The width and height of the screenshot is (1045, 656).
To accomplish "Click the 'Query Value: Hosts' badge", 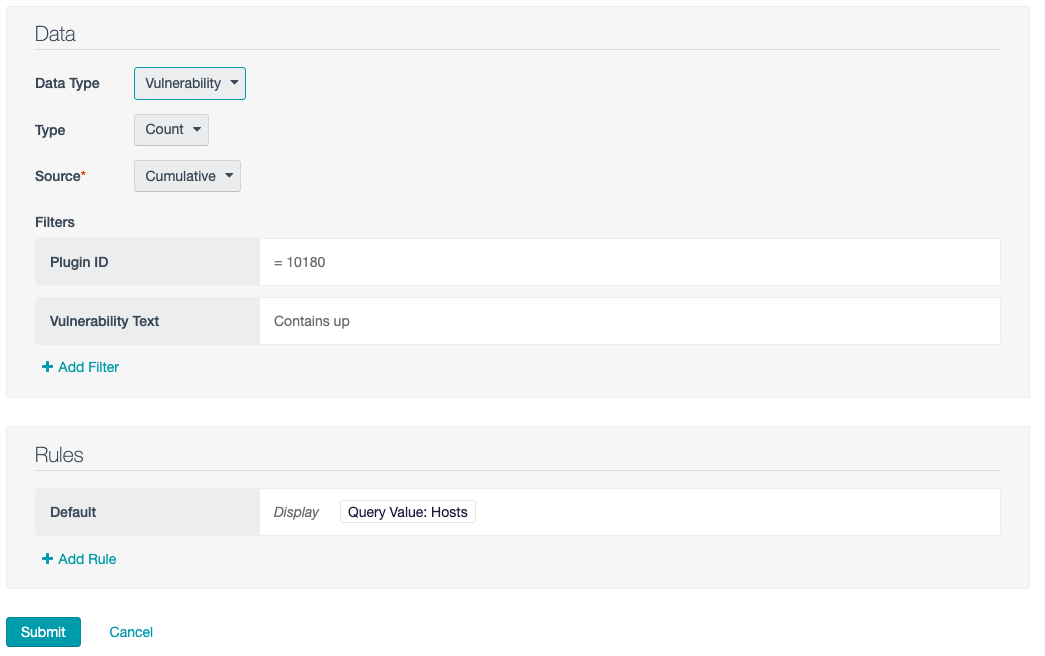I will click(x=407, y=512).
